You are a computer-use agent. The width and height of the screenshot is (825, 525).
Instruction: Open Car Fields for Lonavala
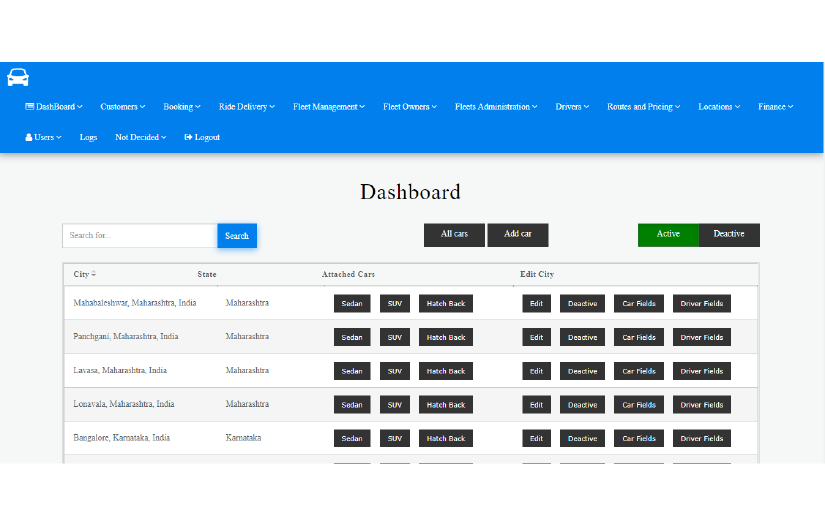[x=639, y=405]
